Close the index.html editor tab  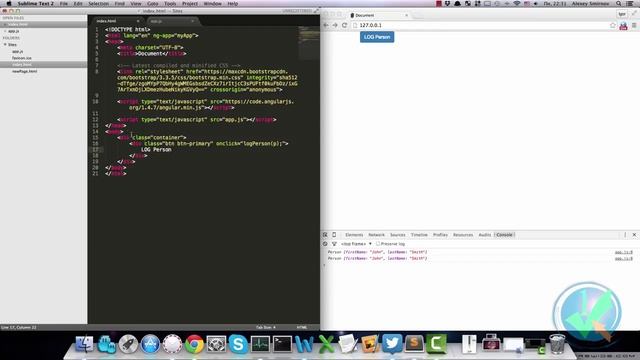coord(138,21)
